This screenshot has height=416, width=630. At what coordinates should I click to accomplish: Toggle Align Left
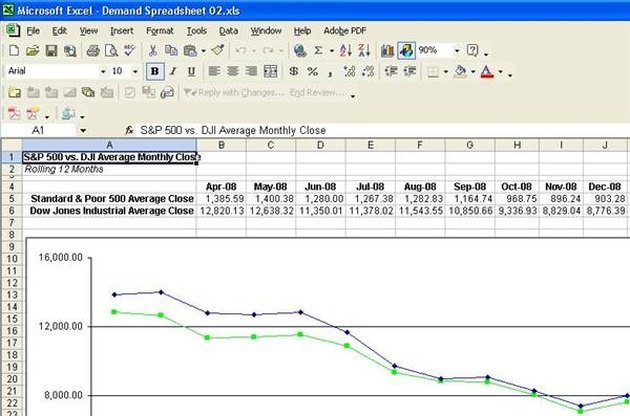(214, 72)
